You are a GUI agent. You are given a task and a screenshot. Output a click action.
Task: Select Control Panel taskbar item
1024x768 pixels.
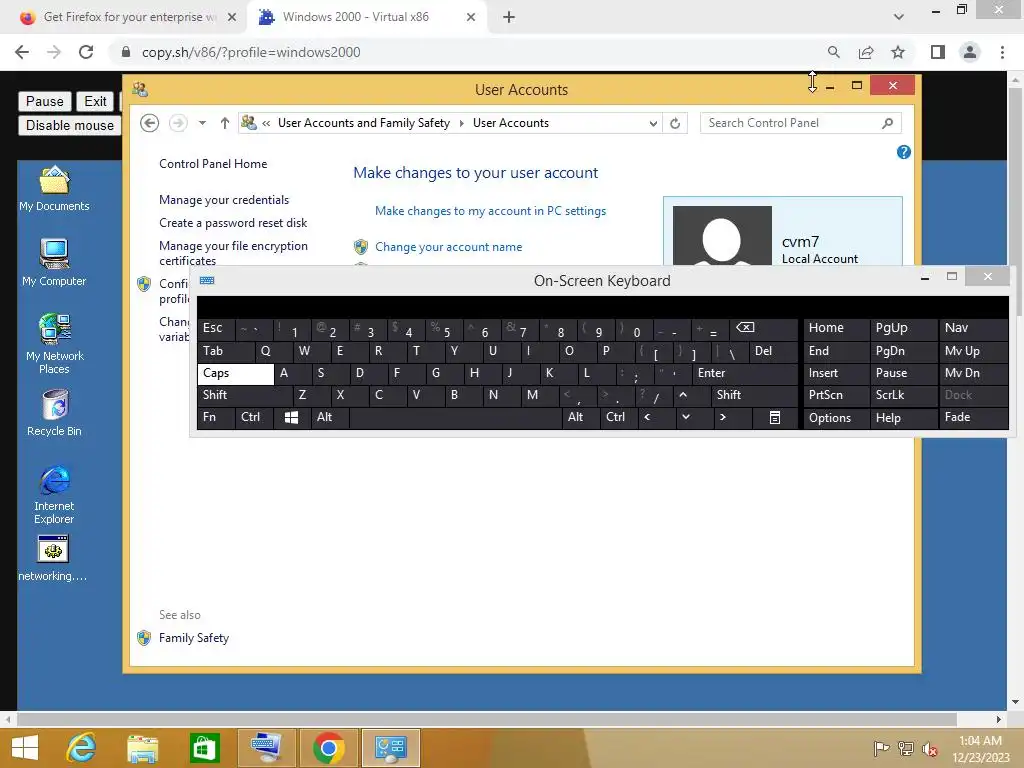point(391,748)
